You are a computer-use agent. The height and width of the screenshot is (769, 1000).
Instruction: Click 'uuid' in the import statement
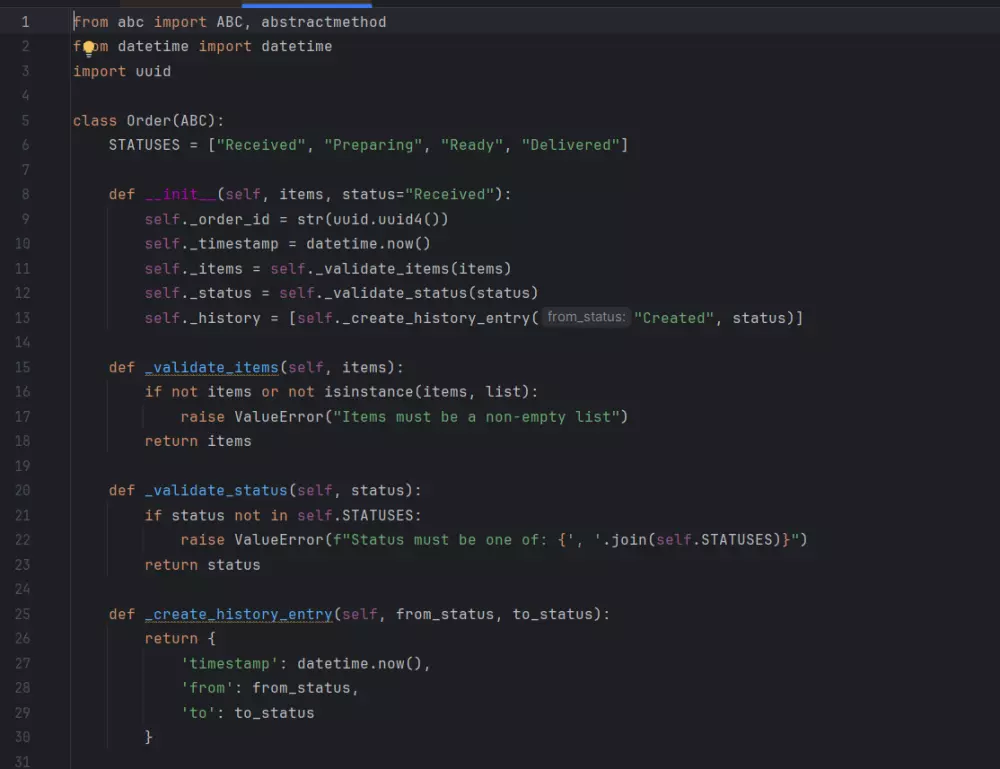(153, 71)
